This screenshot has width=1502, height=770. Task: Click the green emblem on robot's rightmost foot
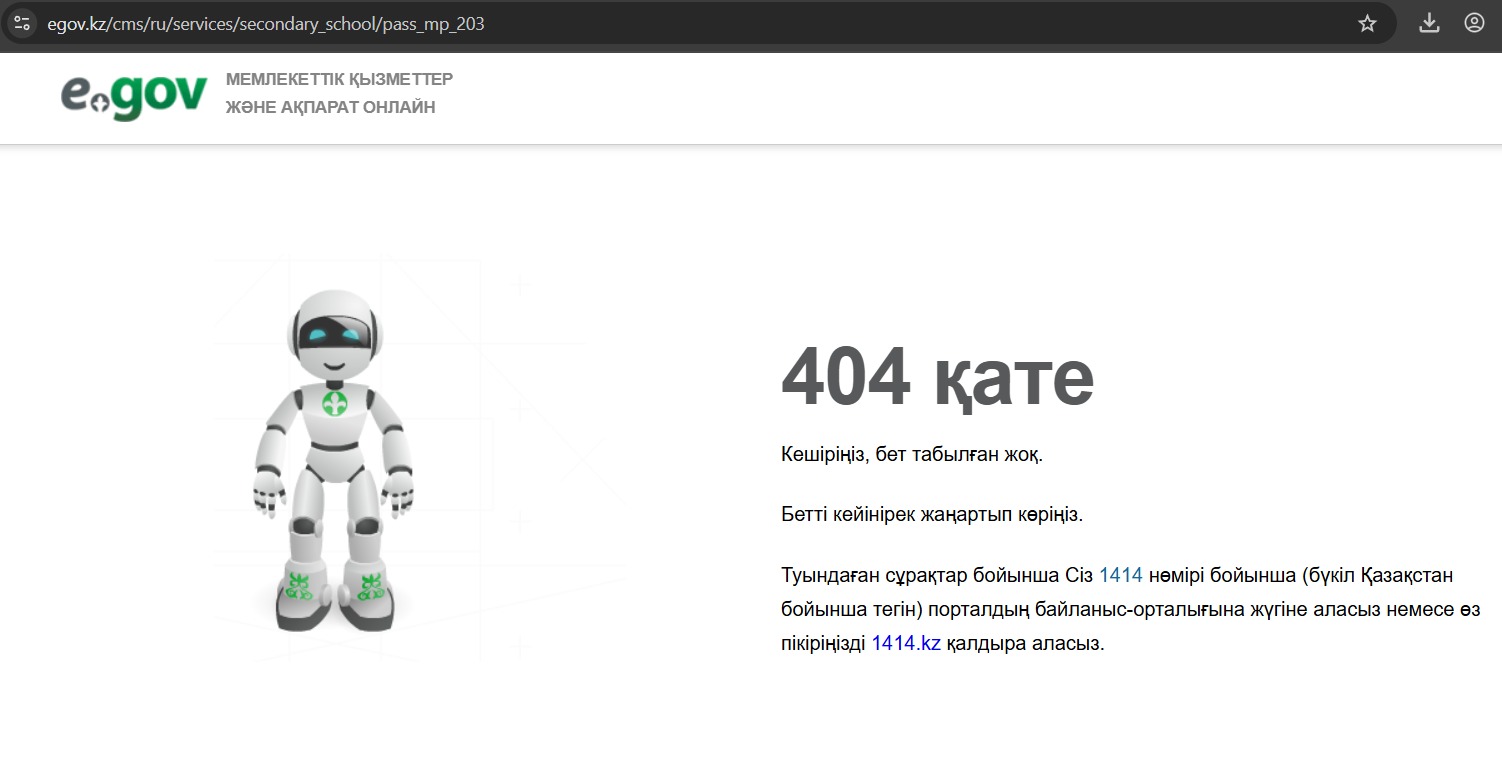tap(370, 586)
